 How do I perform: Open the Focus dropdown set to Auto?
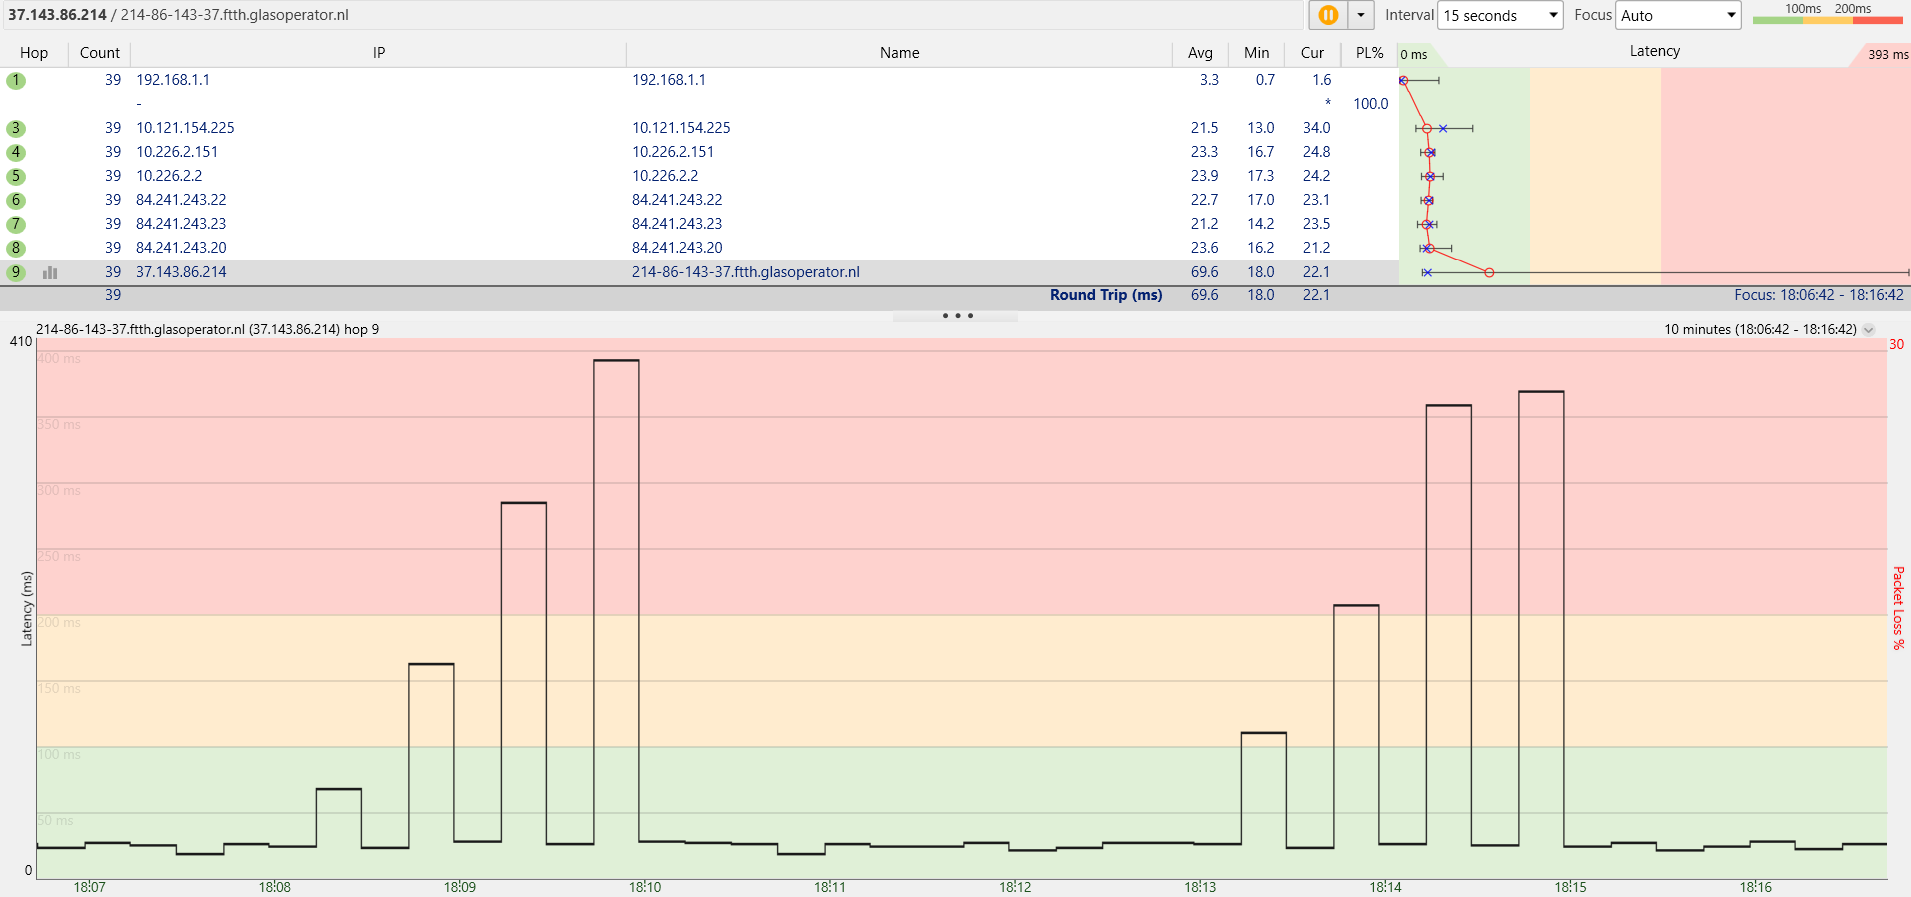point(1678,15)
